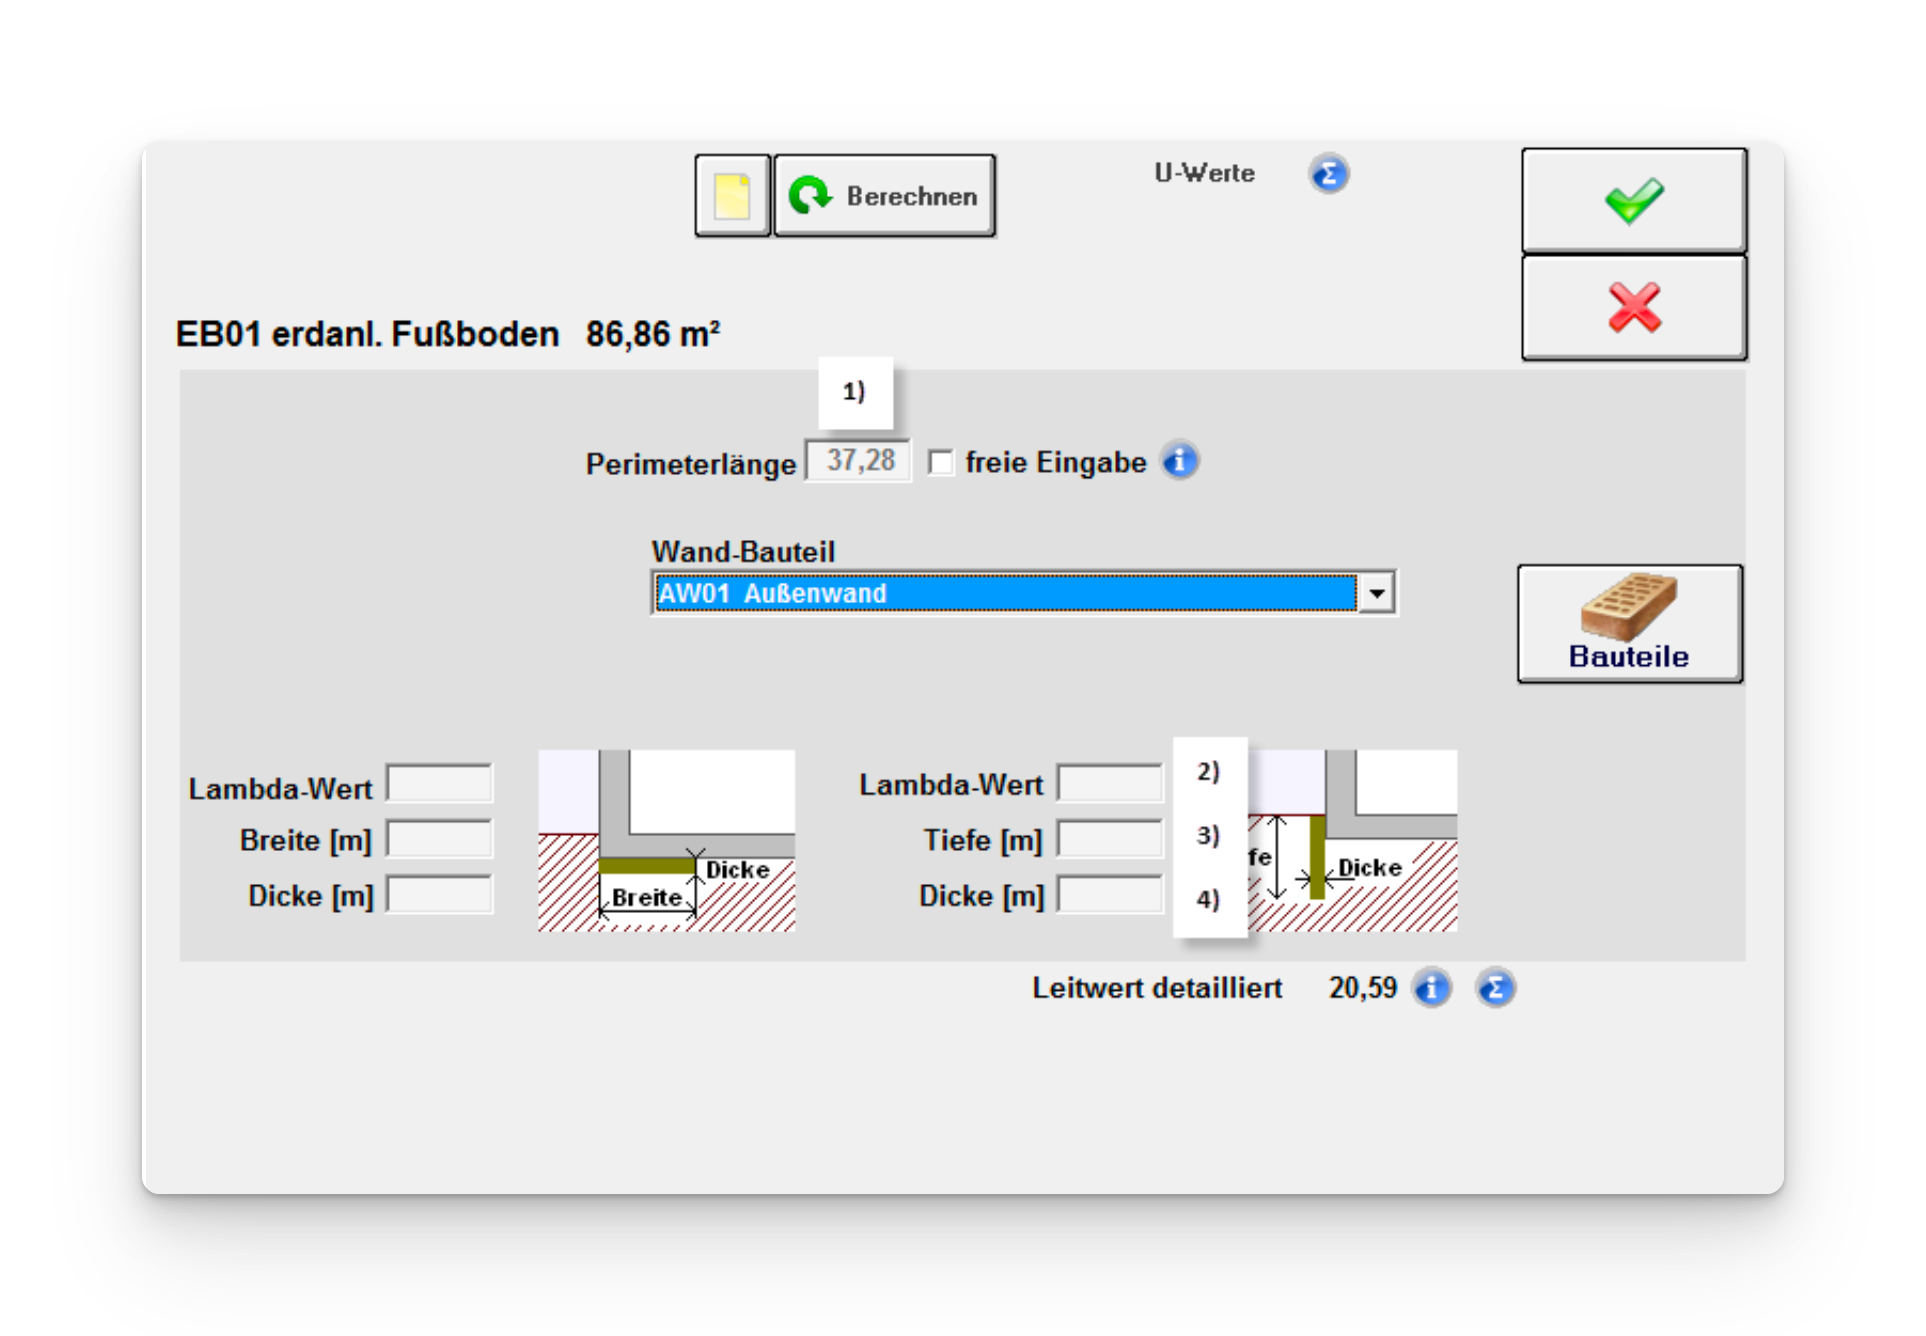Image resolution: width=1926 pixels, height=1336 pixels.
Task: Open Bauteile with the brick icon
Action: tap(1629, 623)
